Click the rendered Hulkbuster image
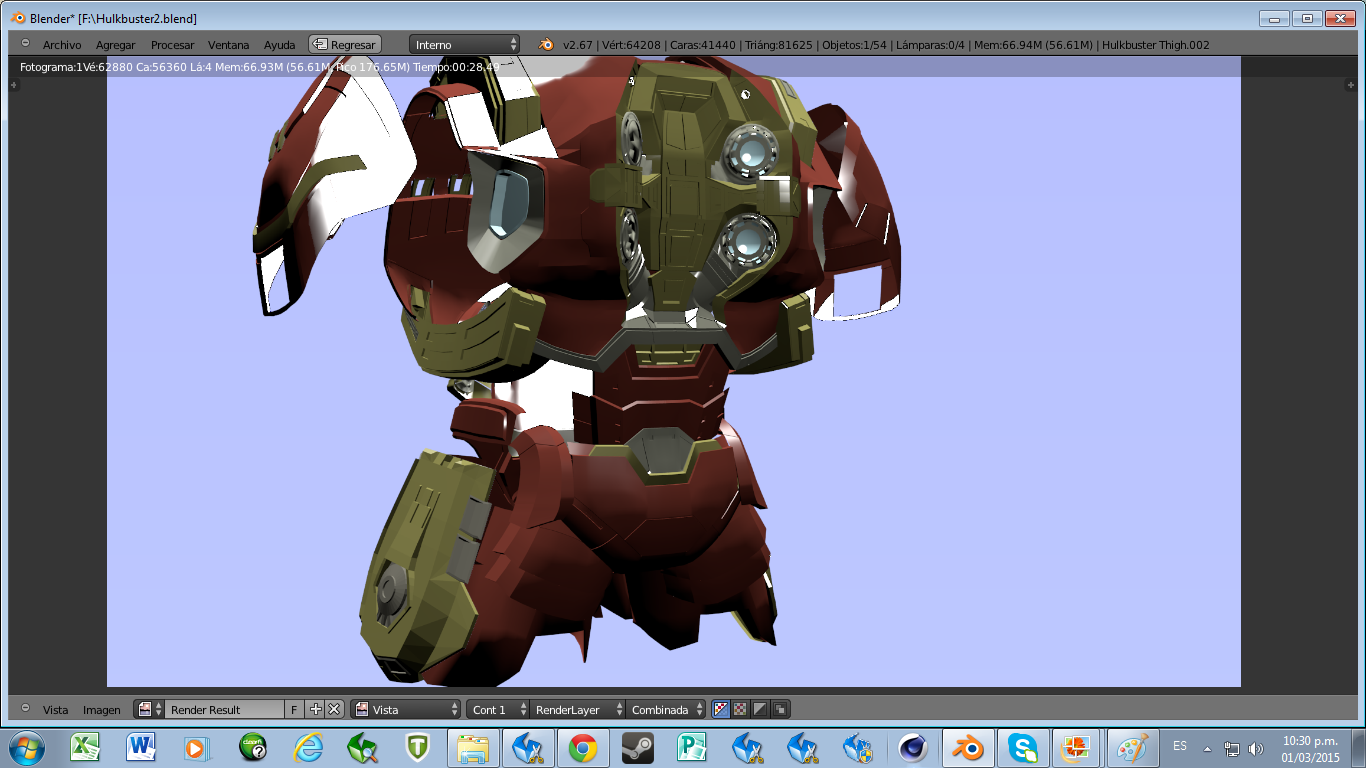This screenshot has width=1366, height=768. 674,371
